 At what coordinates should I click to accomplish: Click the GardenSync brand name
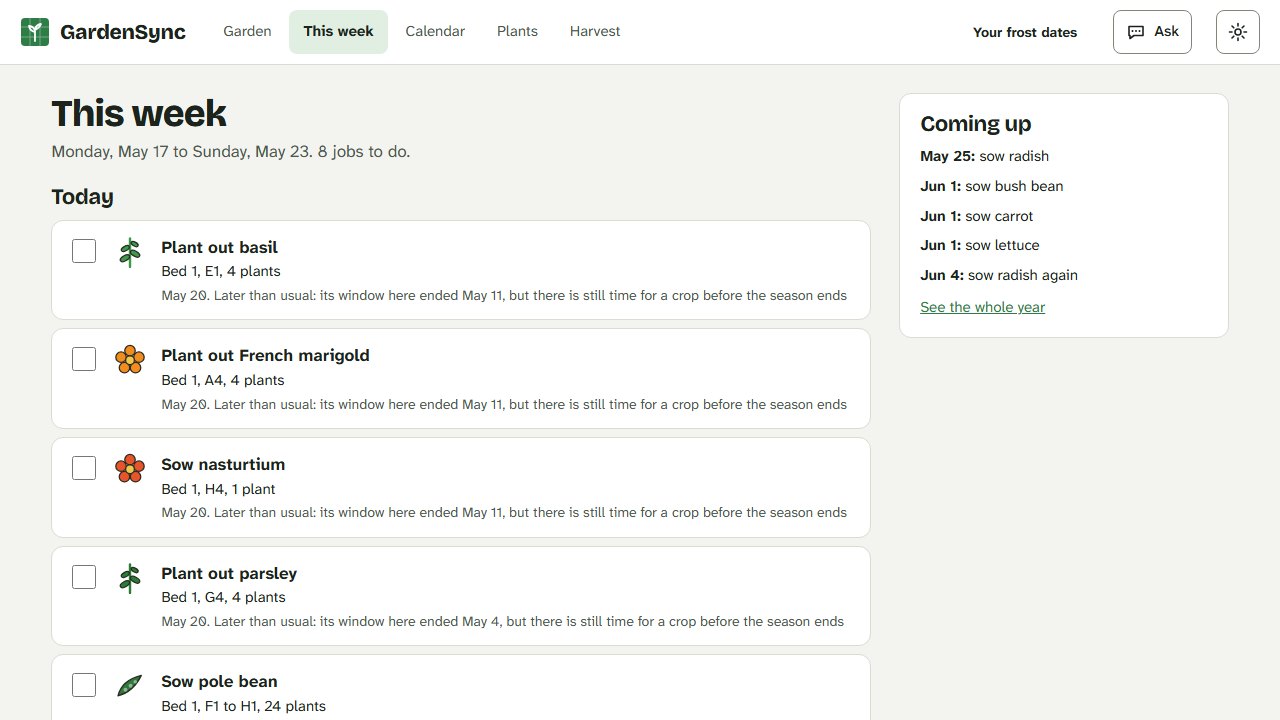[x=123, y=32]
